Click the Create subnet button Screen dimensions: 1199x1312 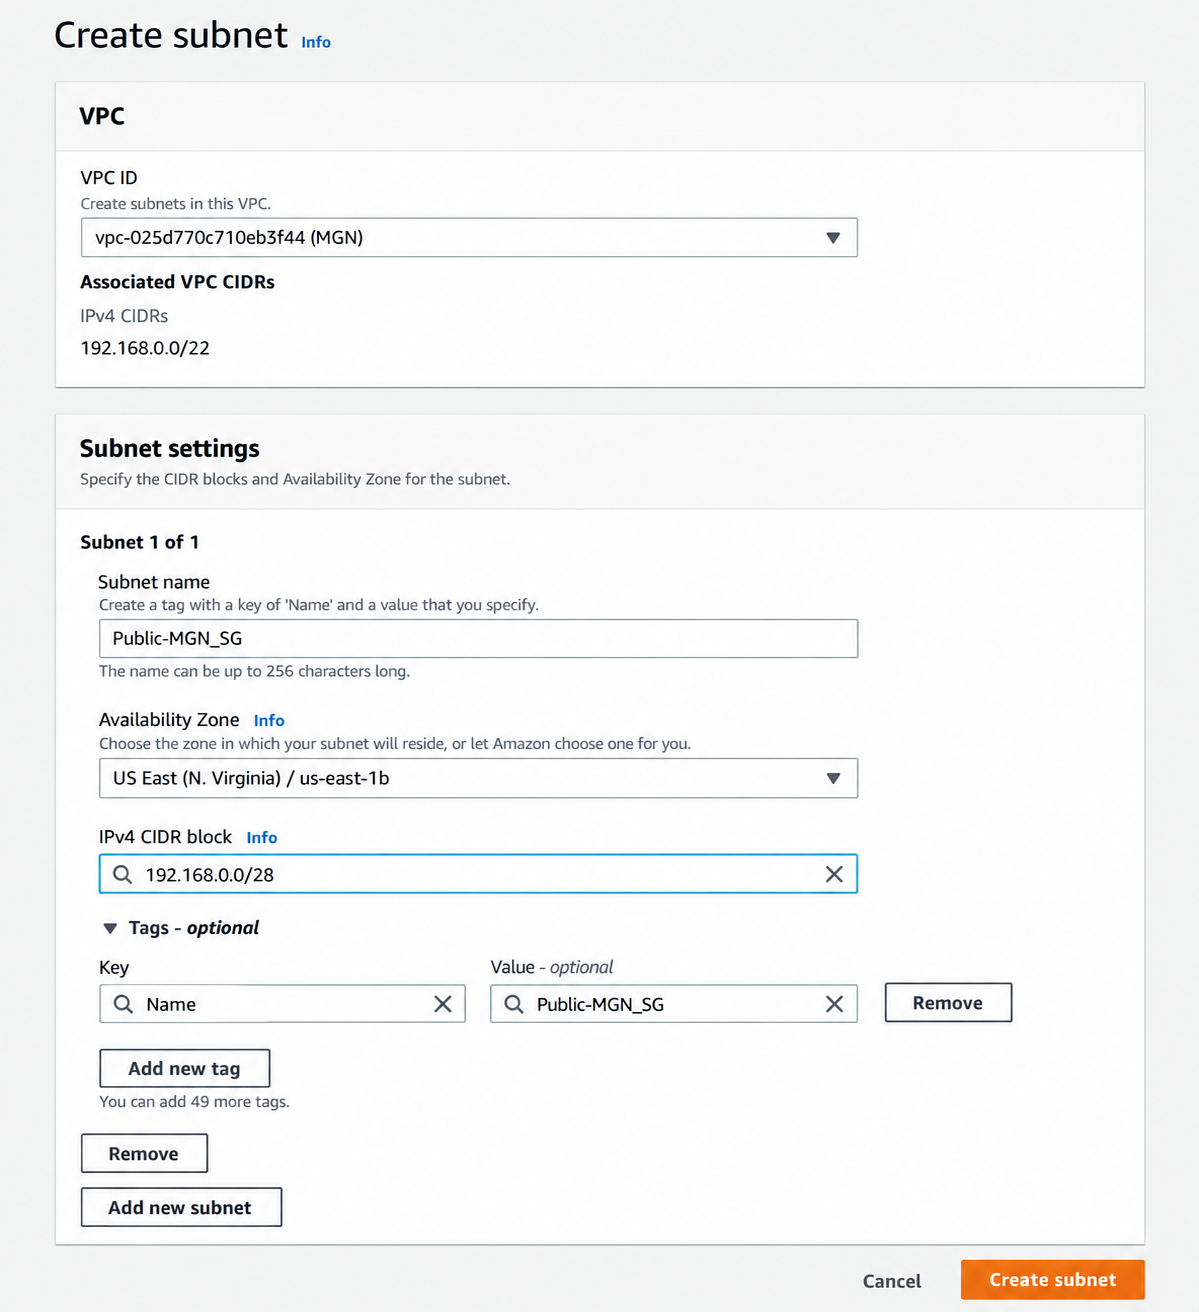[x=1052, y=1280]
